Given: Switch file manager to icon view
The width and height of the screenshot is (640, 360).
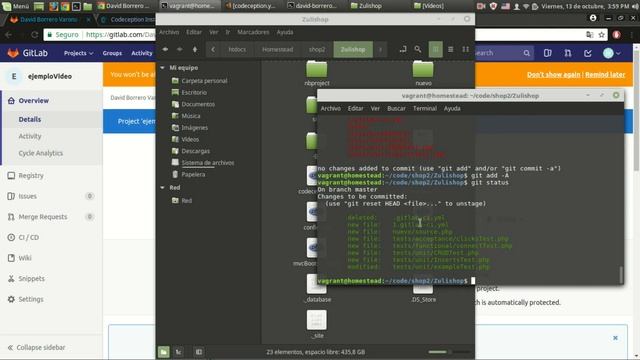Looking at the screenshot, I should 436,49.
